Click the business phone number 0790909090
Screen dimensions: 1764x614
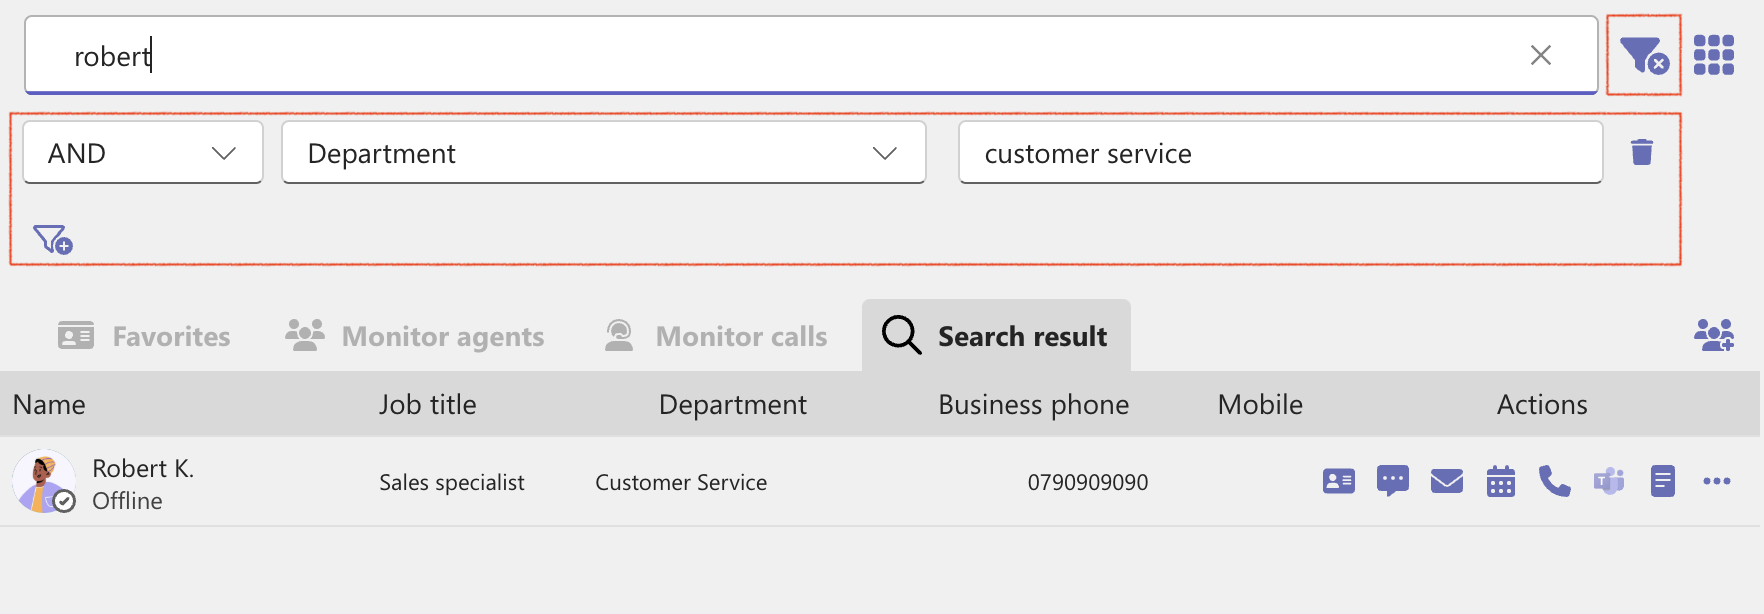point(1088,482)
